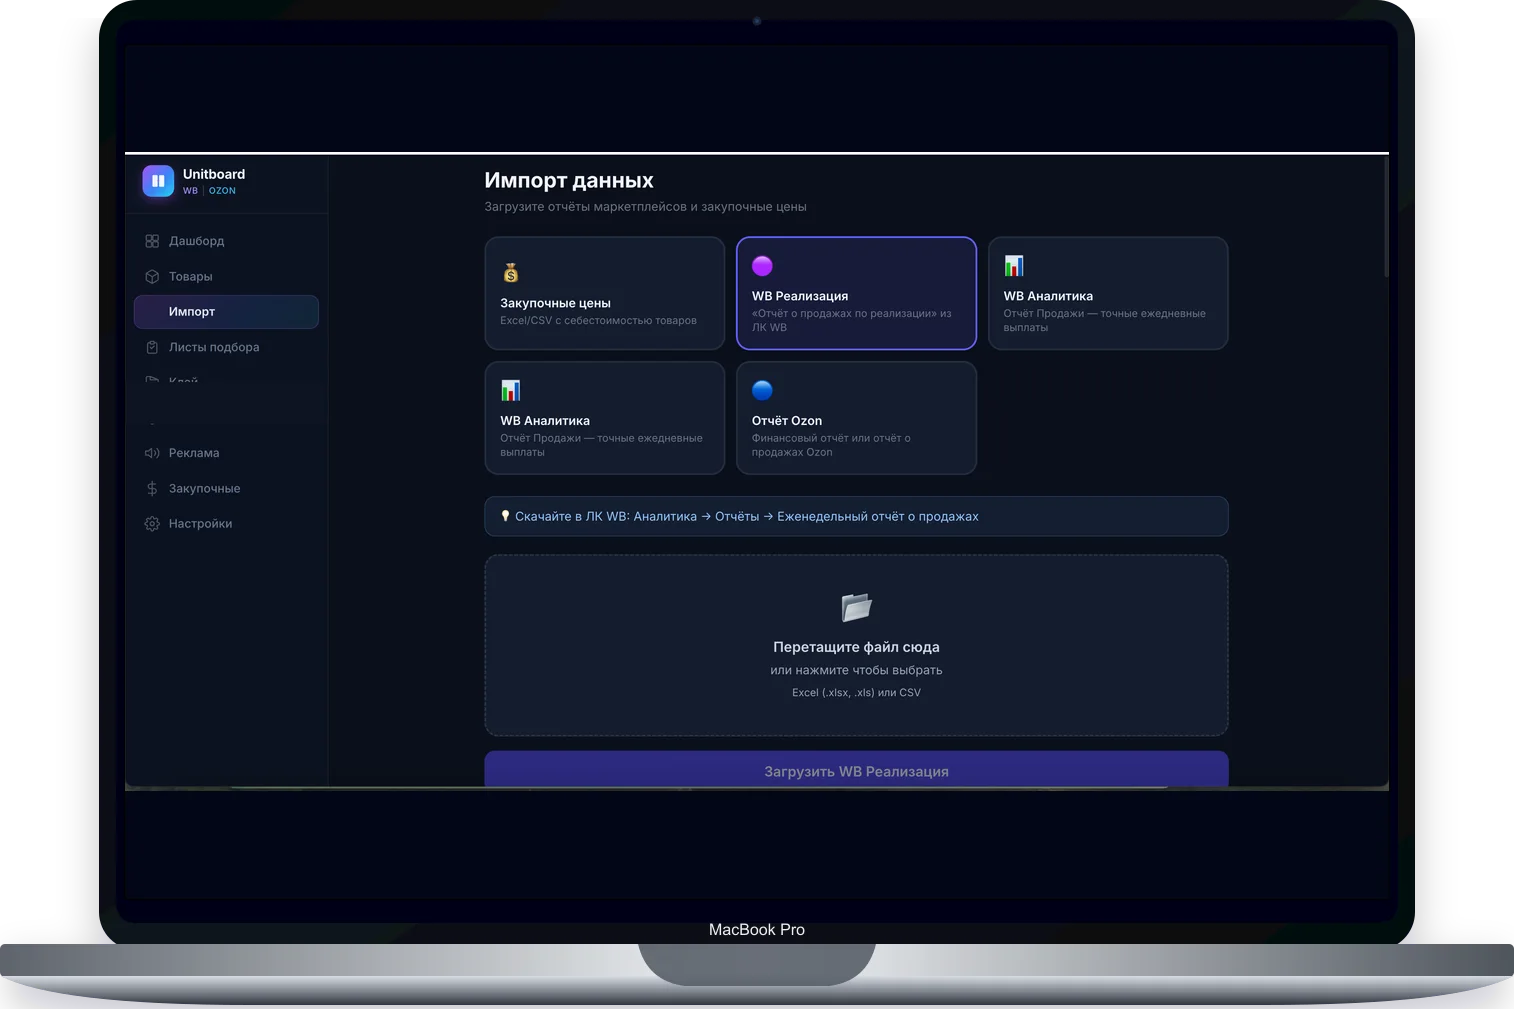1514x1009 pixels.
Task: Click the text 'Excel (.xlsx, .xls) или CSV'
Action: [856, 693]
